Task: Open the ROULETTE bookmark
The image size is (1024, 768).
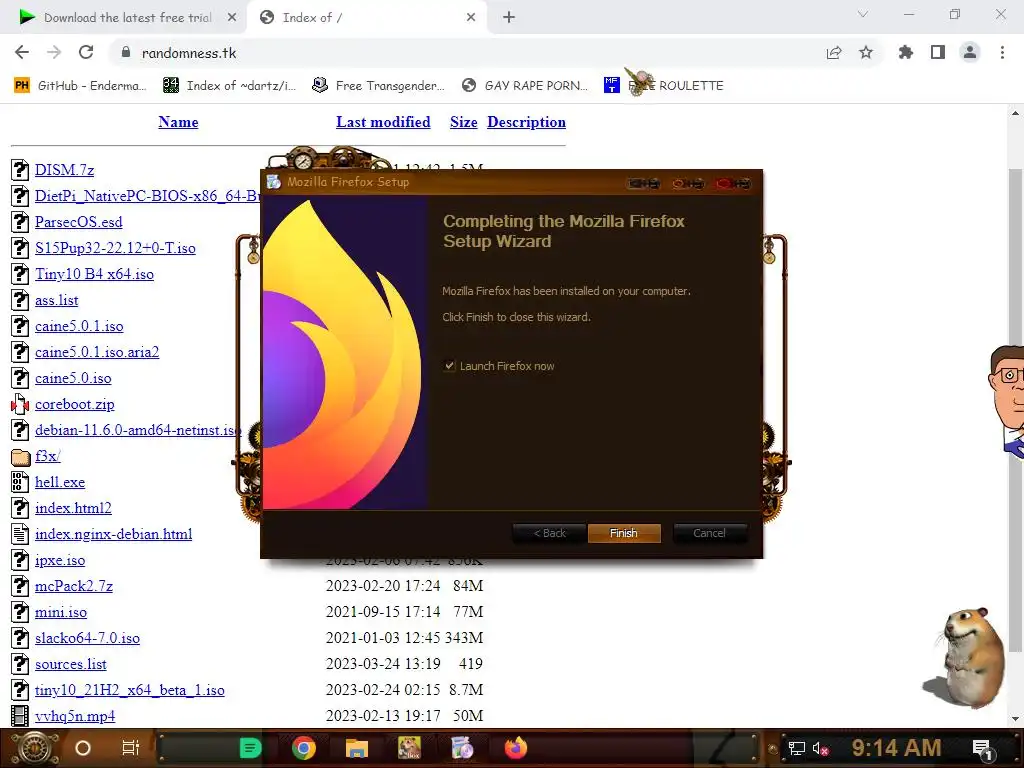Action: coord(664,86)
